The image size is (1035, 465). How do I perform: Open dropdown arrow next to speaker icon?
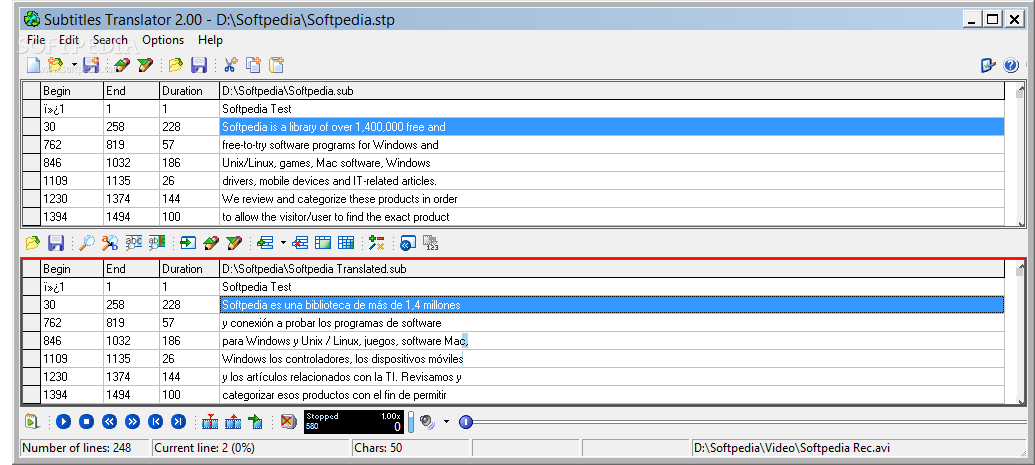[446, 421]
